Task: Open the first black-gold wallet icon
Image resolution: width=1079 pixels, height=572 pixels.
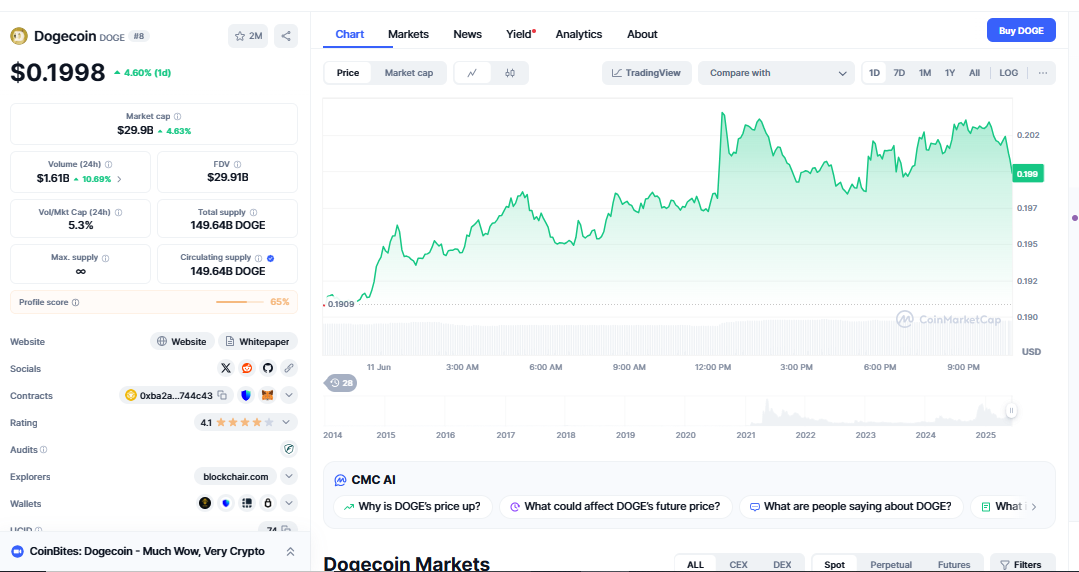Action: click(x=205, y=503)
